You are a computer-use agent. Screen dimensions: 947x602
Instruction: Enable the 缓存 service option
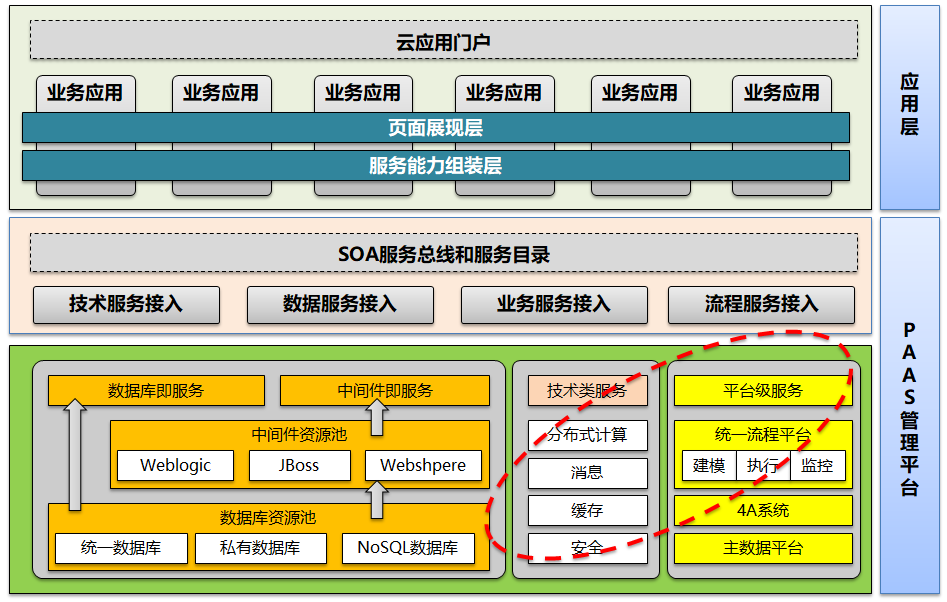pos(588,511)
